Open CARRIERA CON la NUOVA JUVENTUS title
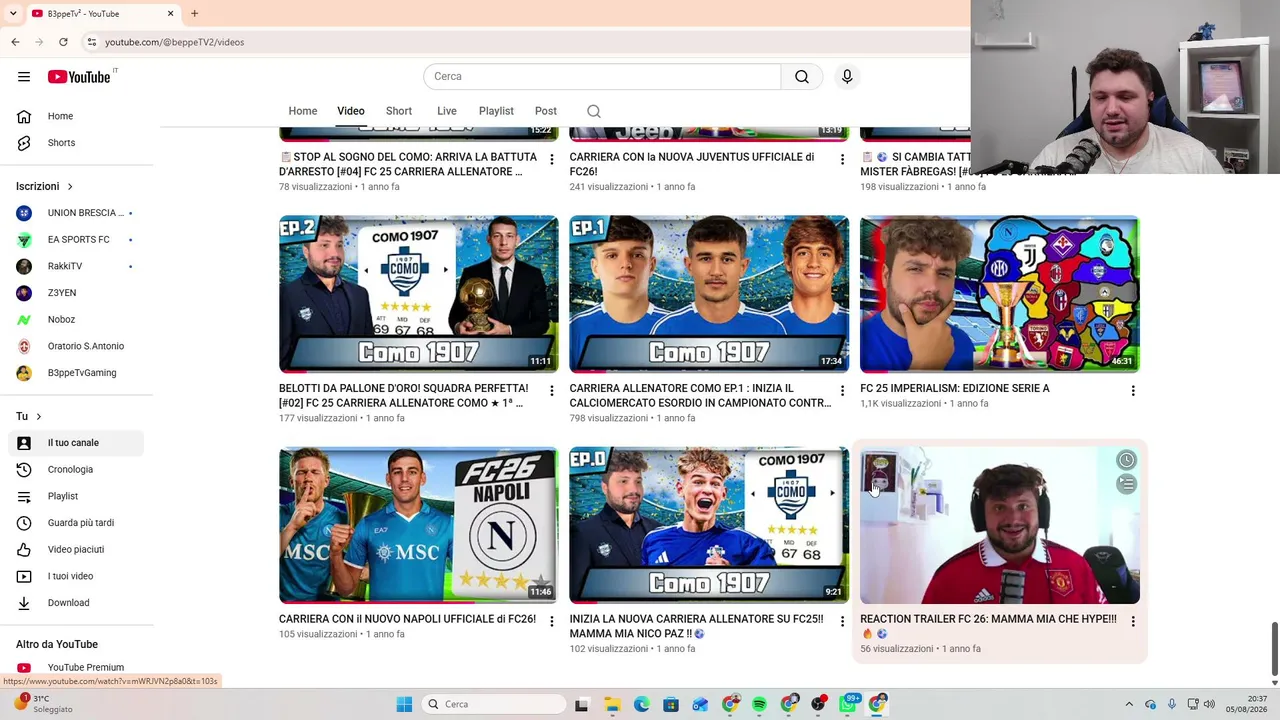1280x720 pixels. point(692,164)
